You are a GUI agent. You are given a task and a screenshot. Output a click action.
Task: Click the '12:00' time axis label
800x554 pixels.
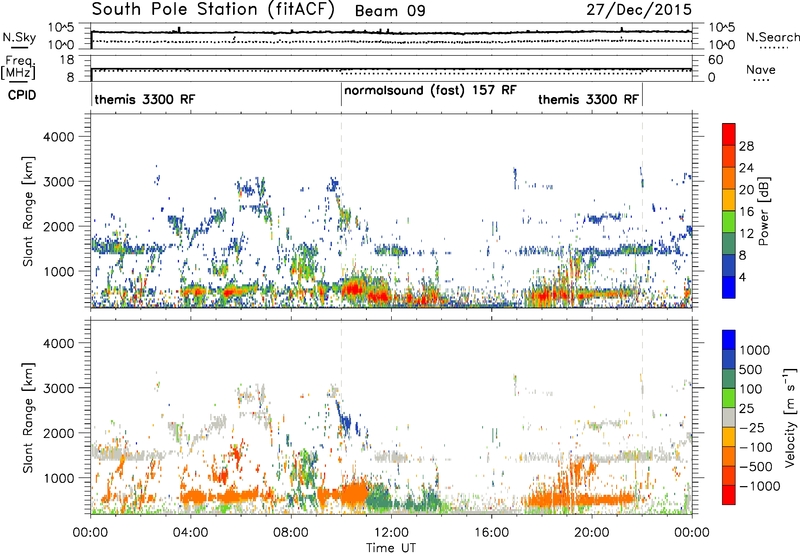tap(391, 533)
